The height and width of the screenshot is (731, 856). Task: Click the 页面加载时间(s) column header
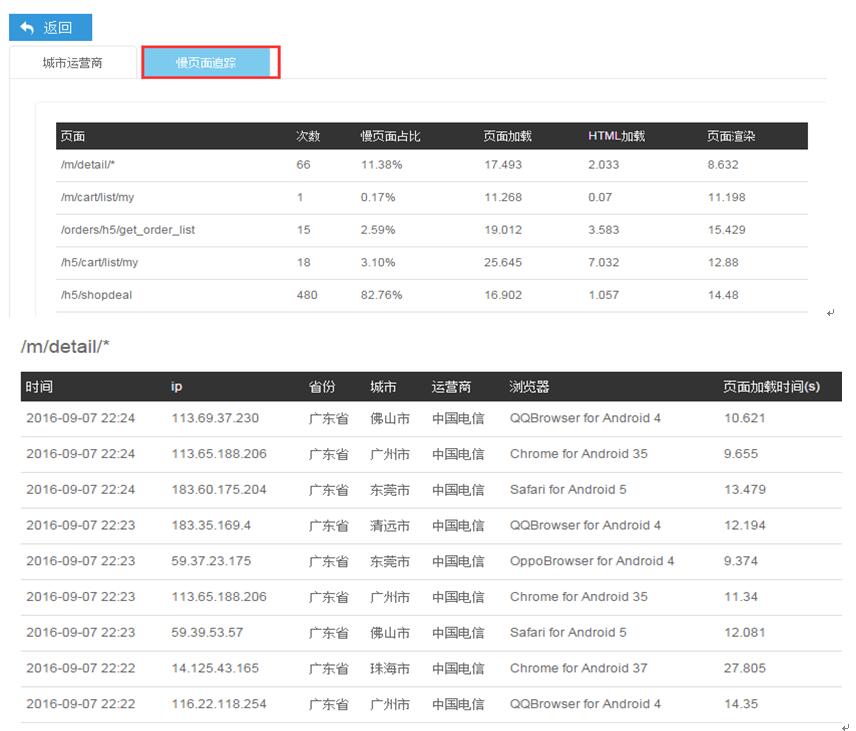click(771, 387)
